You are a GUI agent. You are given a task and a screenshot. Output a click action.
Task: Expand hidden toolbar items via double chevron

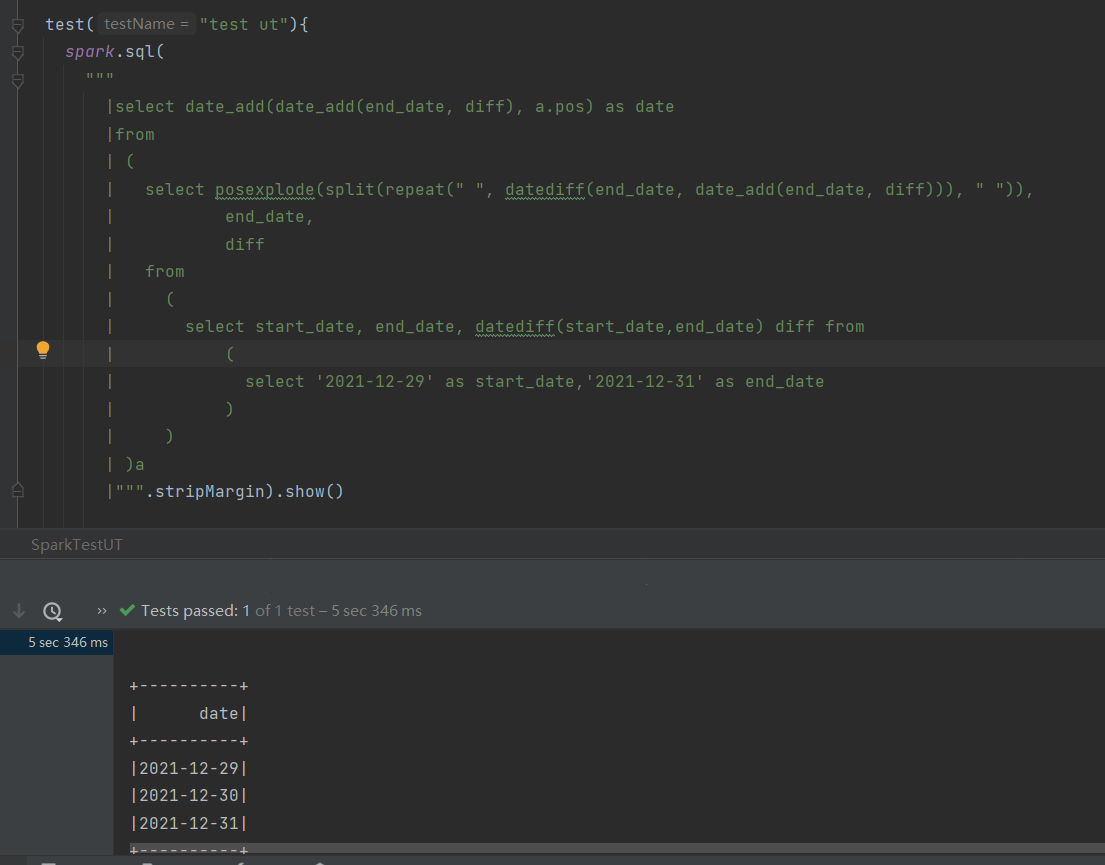[x=101, y=611]
